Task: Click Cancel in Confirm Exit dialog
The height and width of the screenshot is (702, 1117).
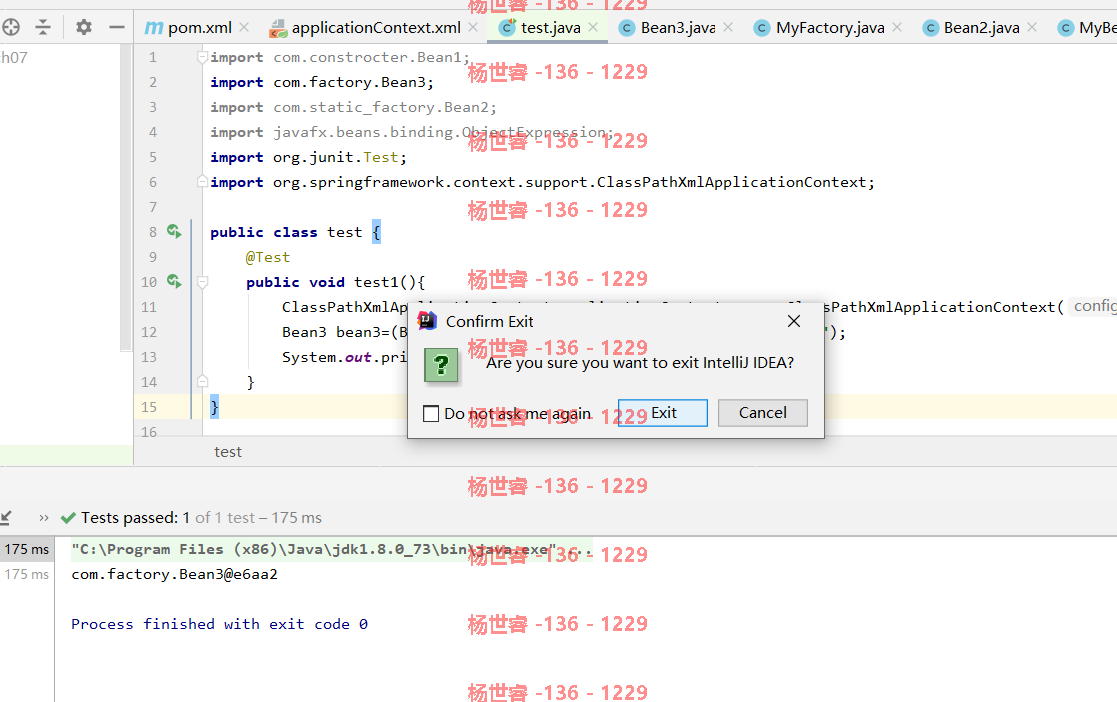Action: tap(762, 413)
